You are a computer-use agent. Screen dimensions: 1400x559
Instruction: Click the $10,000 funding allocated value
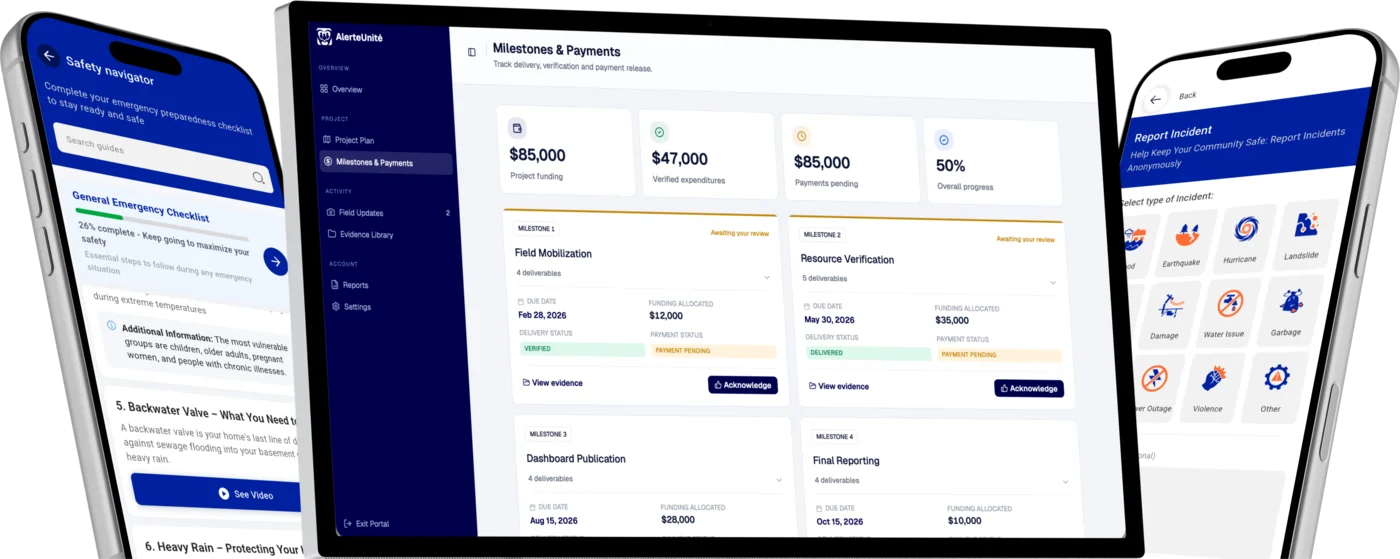[964, 521]
